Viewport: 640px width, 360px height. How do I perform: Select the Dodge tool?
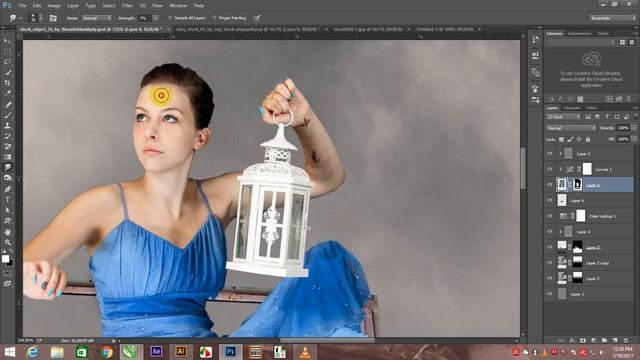pyautogui.click(x=7, y=178)
